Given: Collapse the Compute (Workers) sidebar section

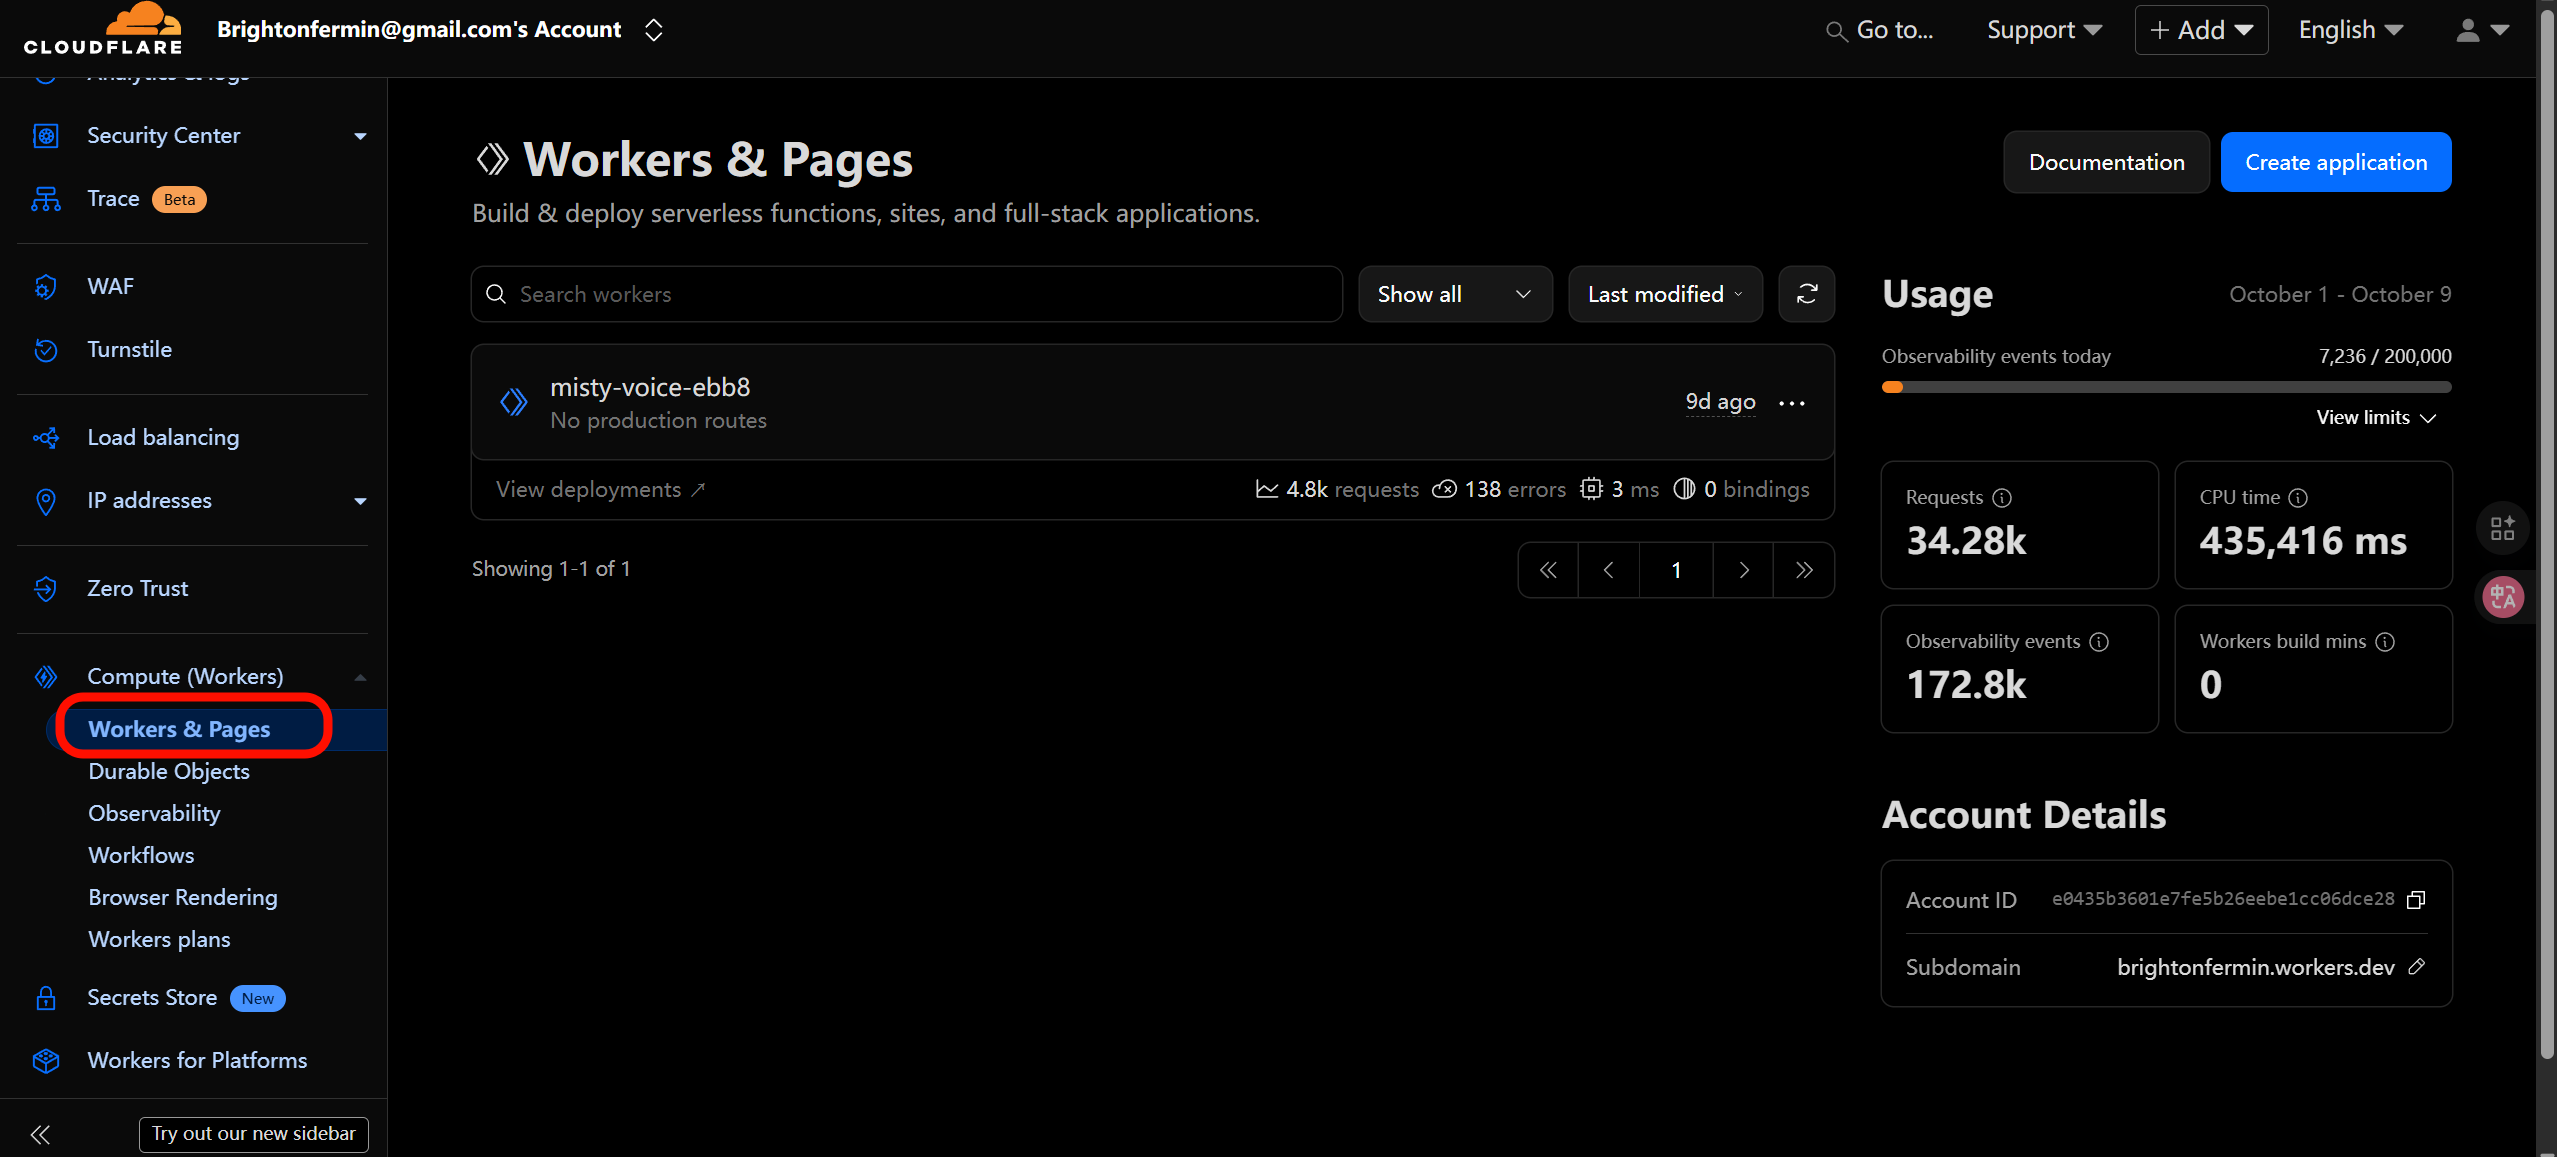Looking at the screenshot, I should point(360,677).
